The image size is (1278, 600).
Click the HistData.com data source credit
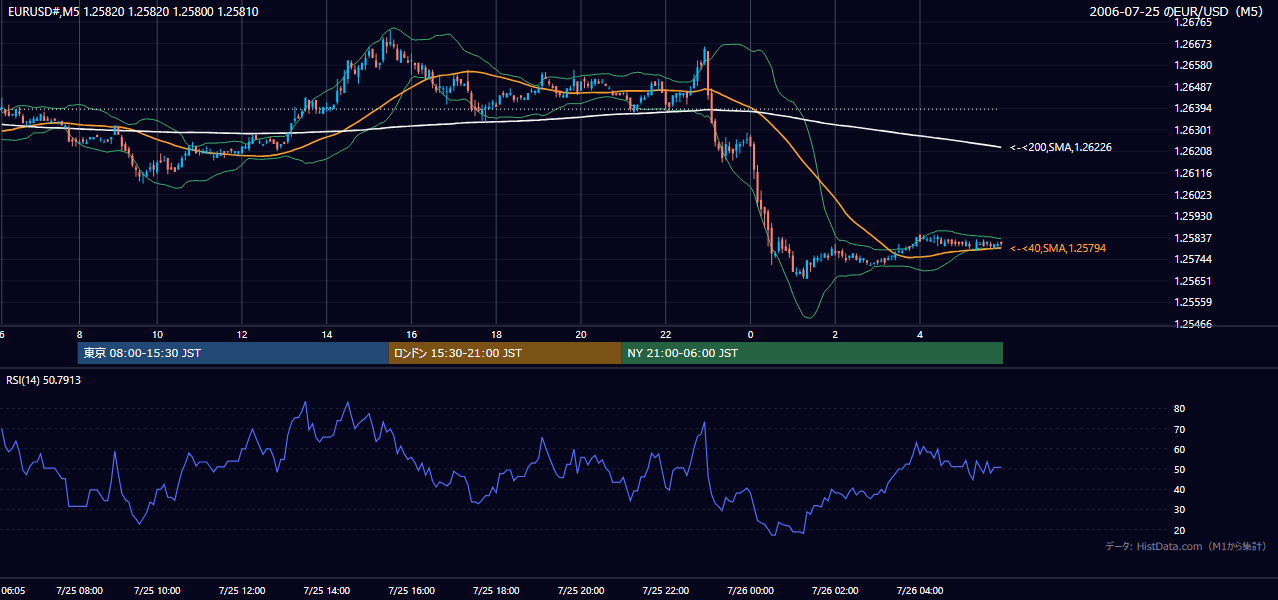tap(1186, 546)
